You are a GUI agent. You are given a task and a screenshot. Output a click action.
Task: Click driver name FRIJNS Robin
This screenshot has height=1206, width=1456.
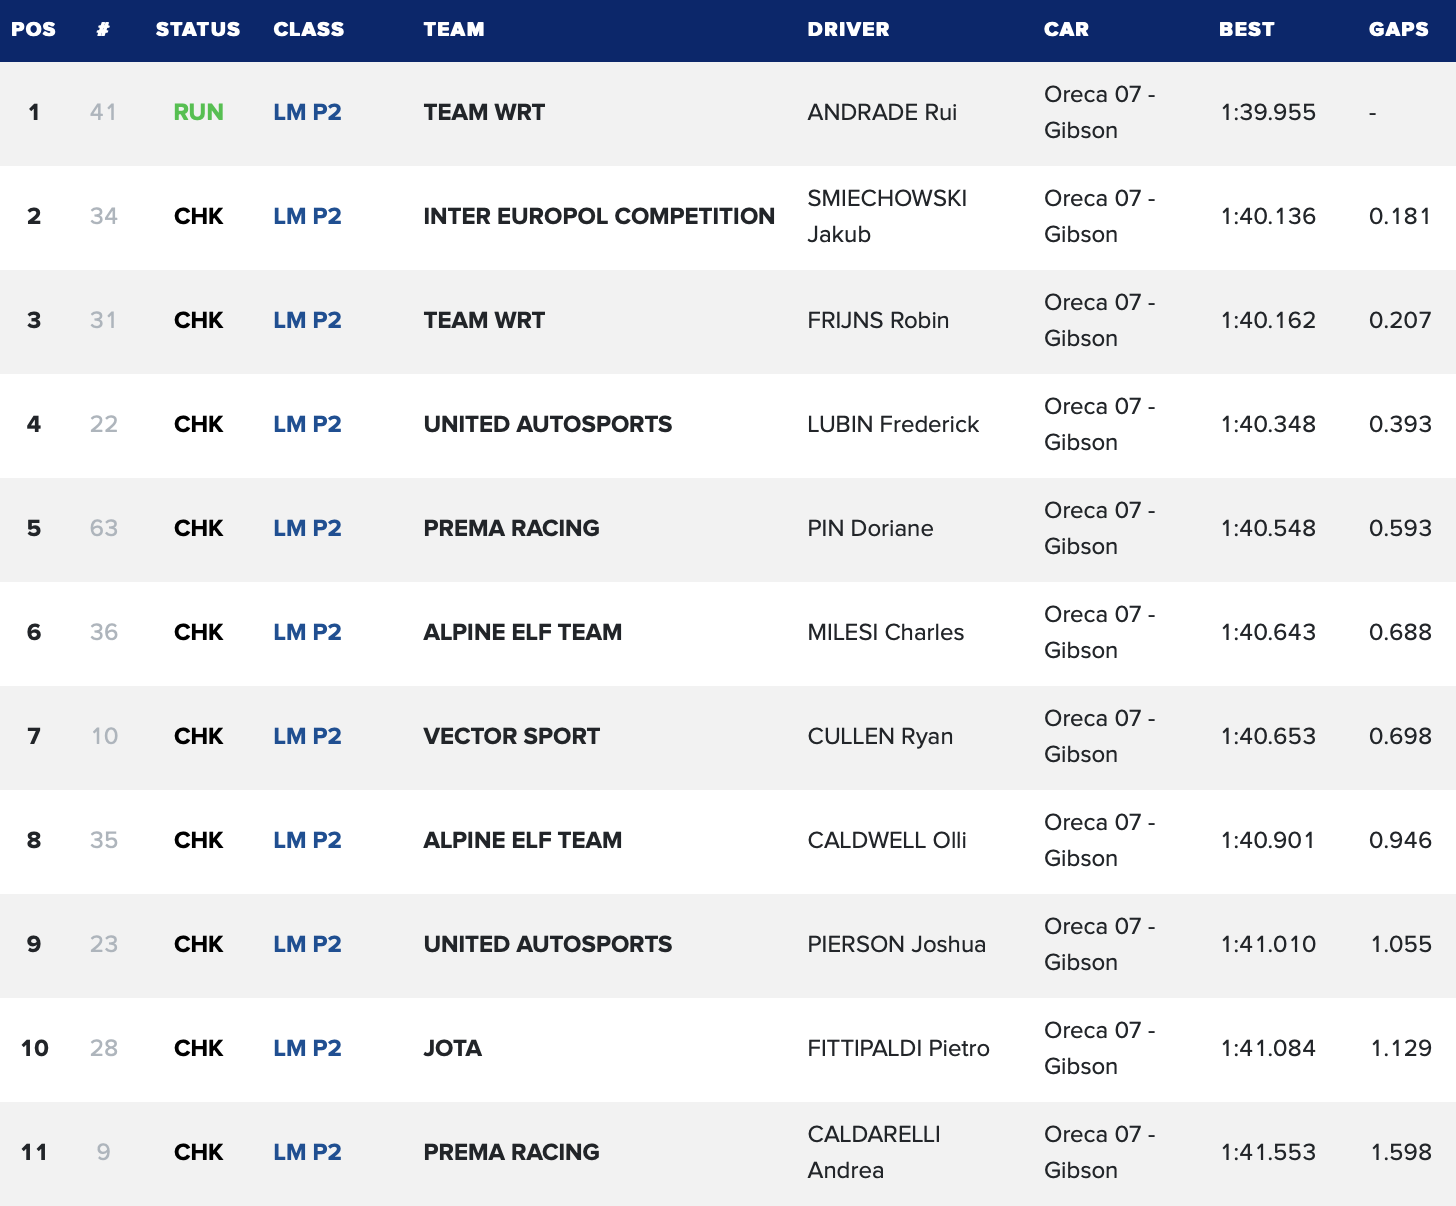878,320
